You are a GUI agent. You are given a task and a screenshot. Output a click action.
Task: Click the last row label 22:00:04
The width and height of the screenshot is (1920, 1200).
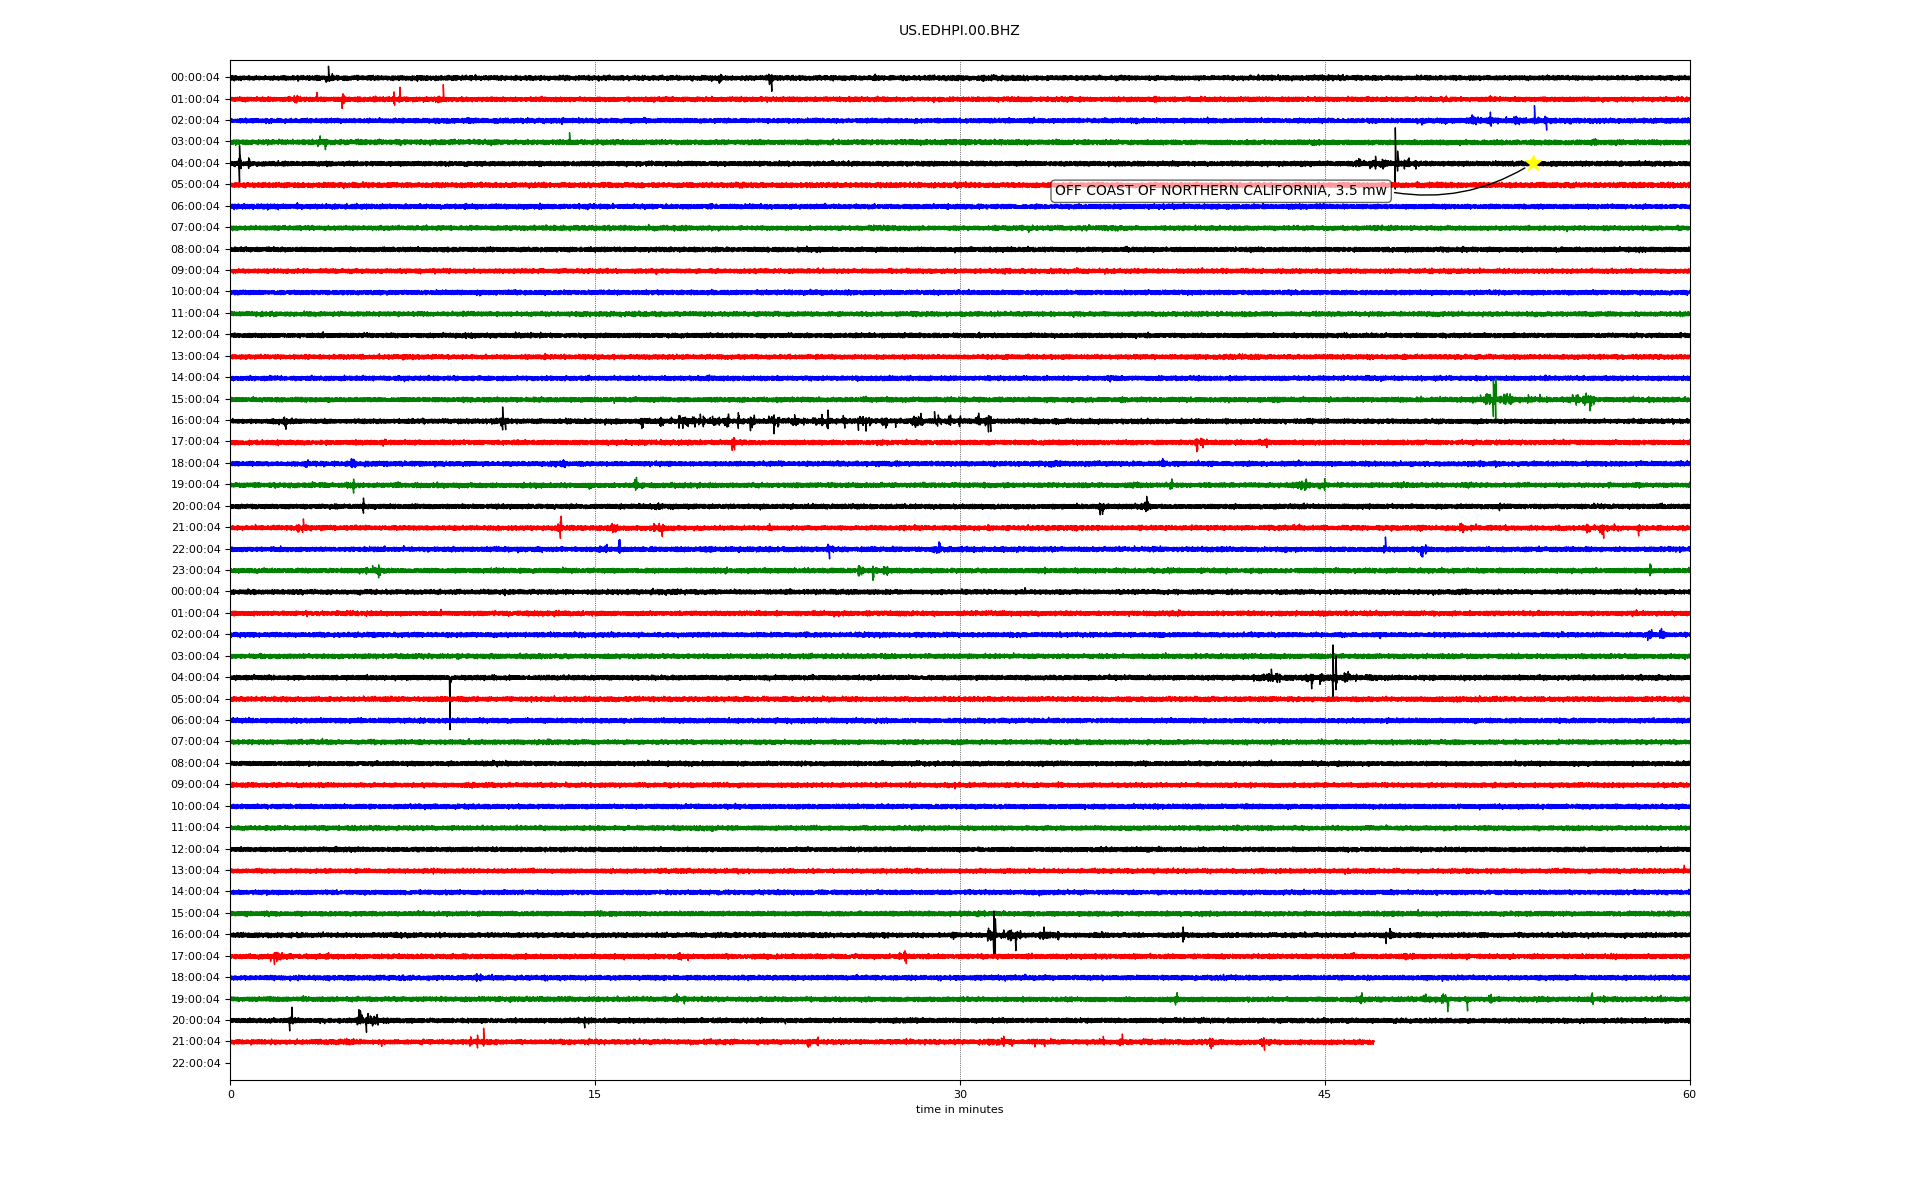tap(195, 1063)
